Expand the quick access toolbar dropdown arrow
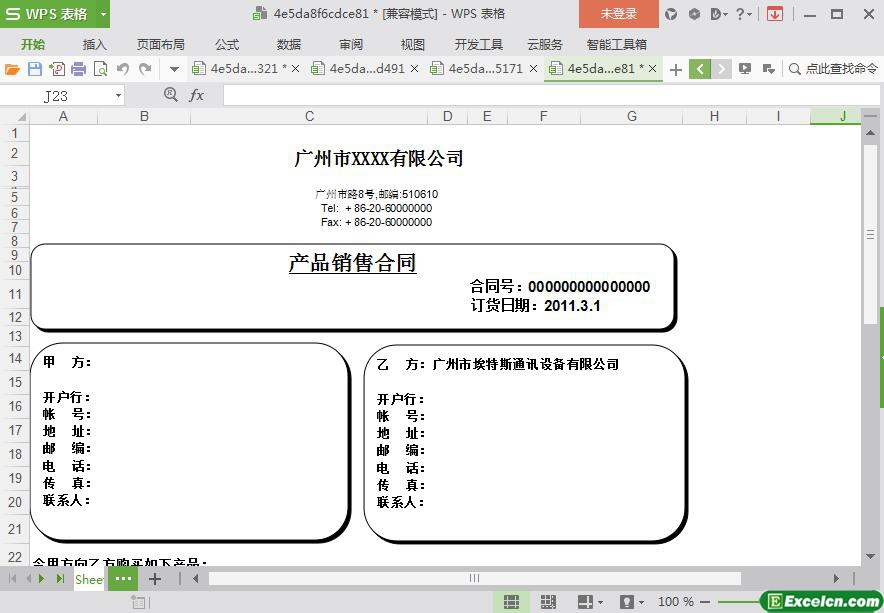 pos(174,69)
